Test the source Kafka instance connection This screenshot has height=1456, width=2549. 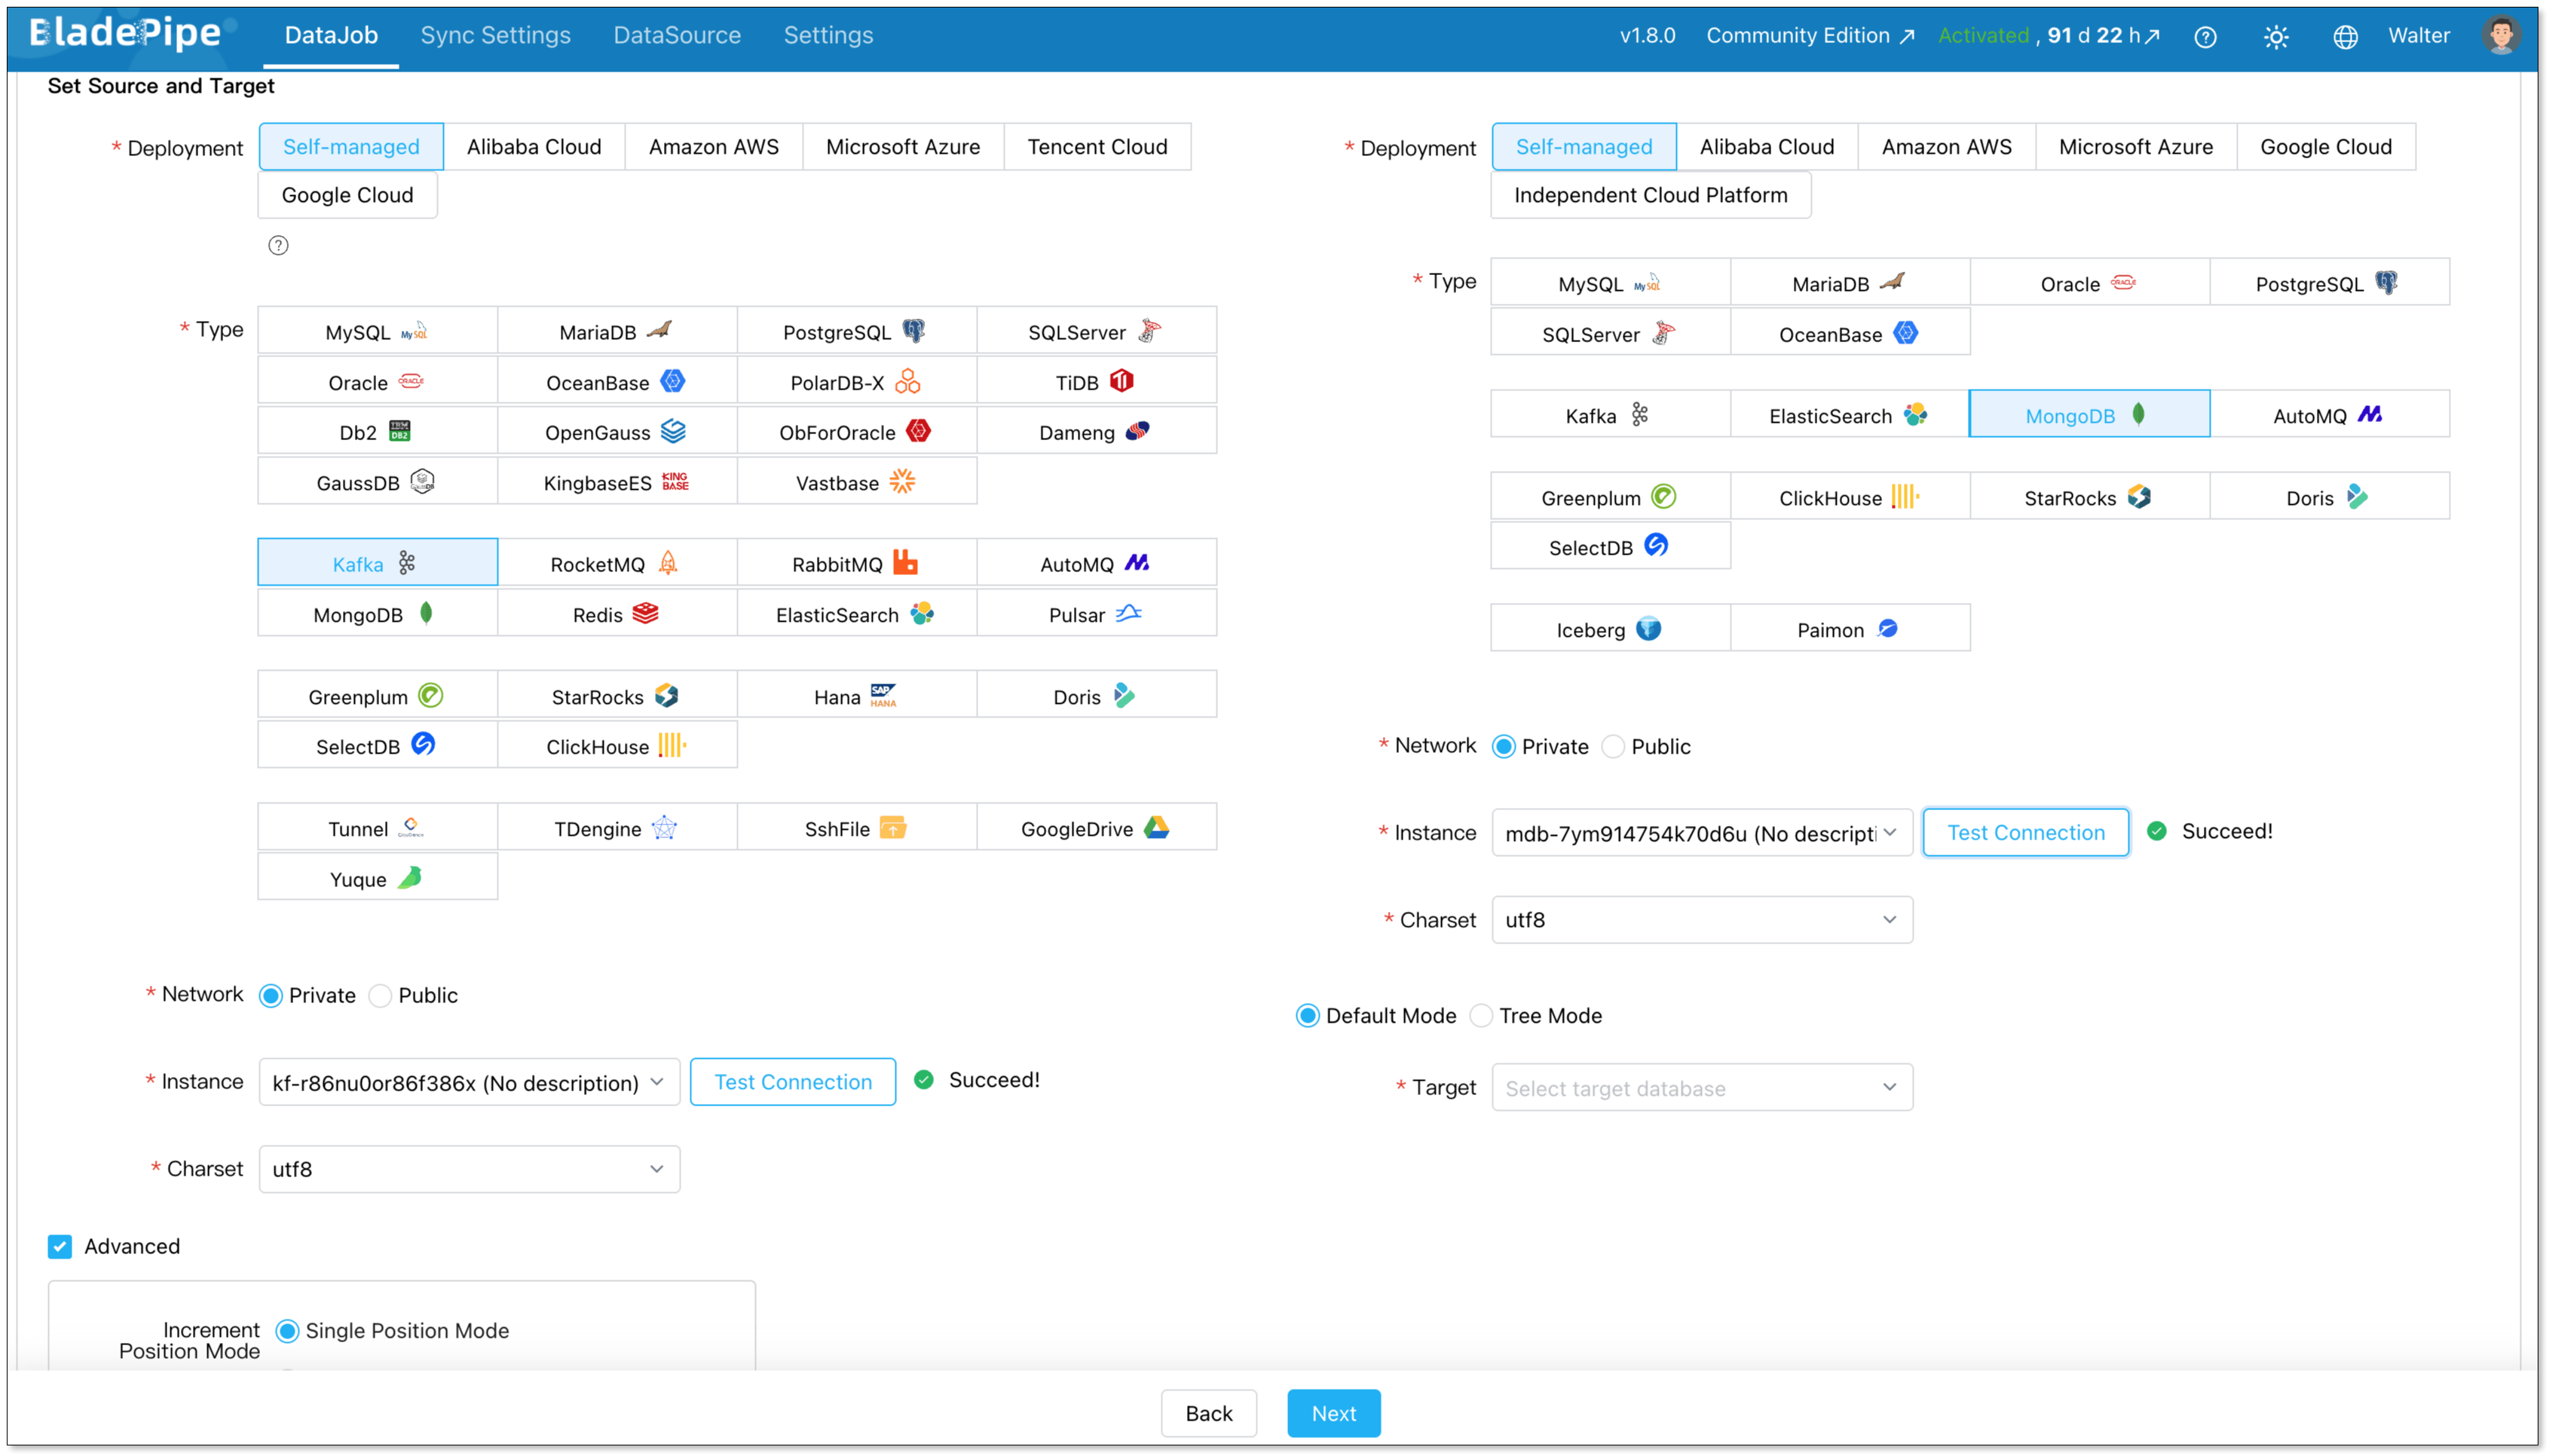793,1082
